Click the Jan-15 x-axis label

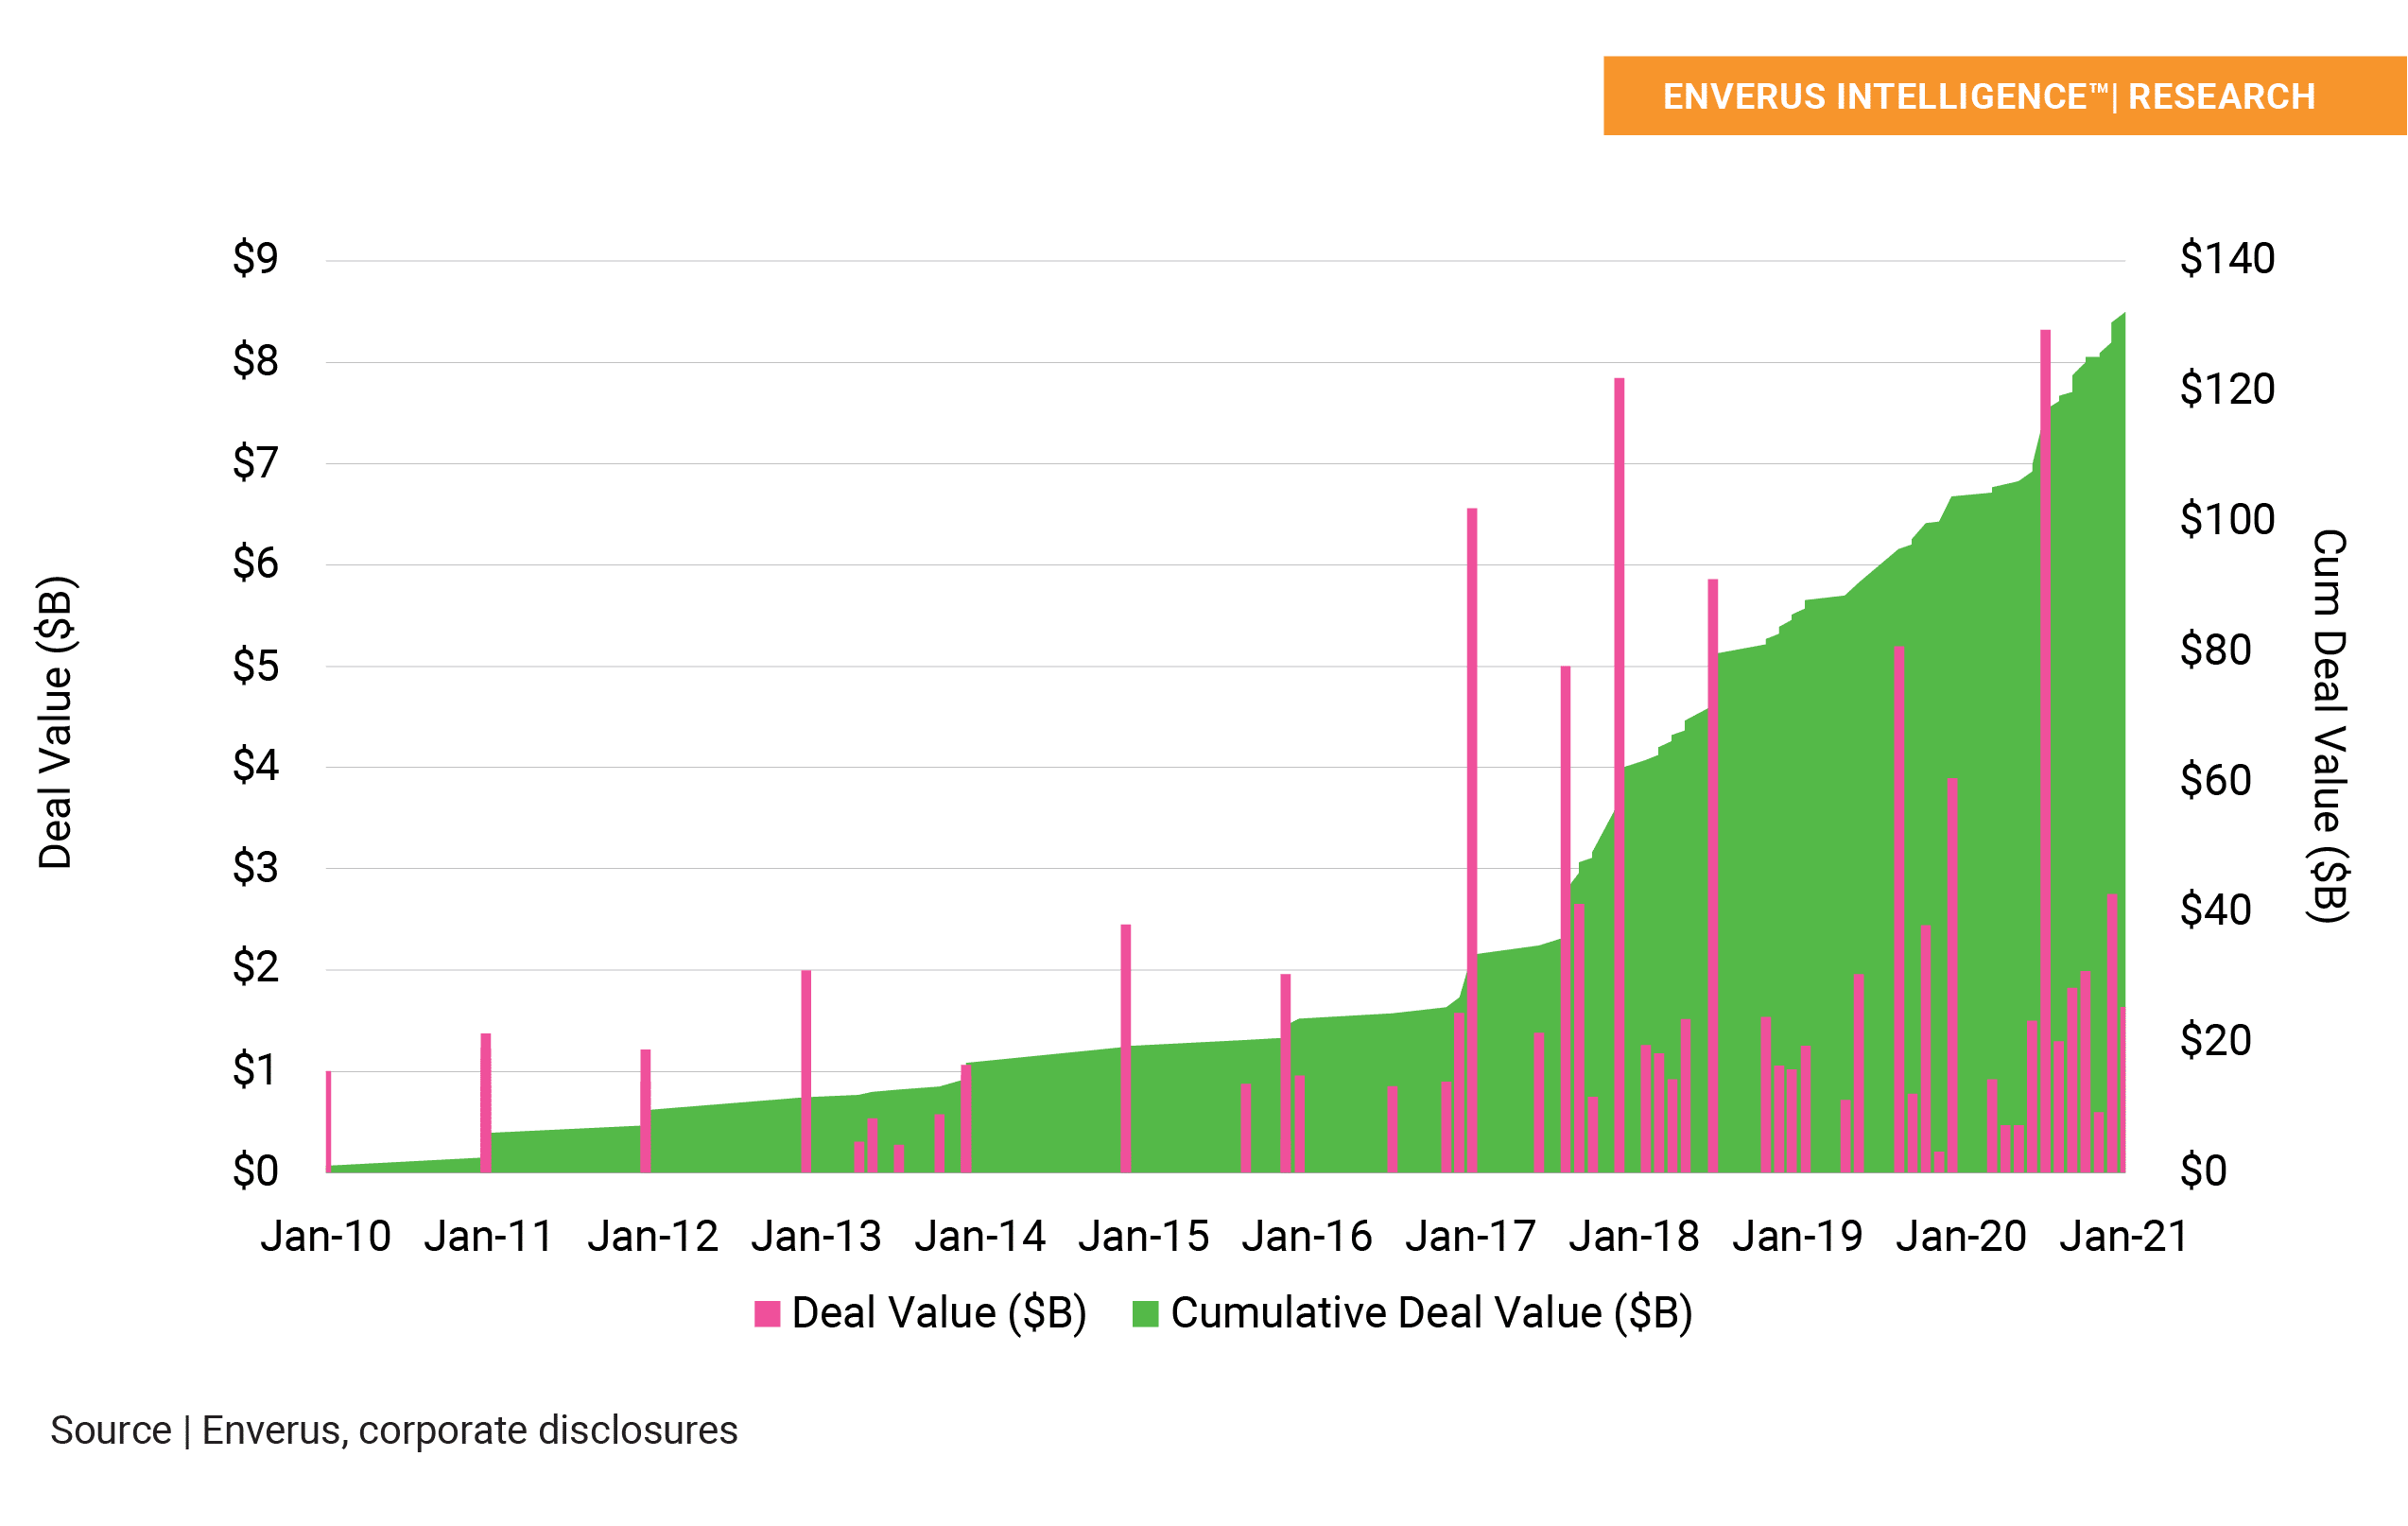coord(1143,1237)
